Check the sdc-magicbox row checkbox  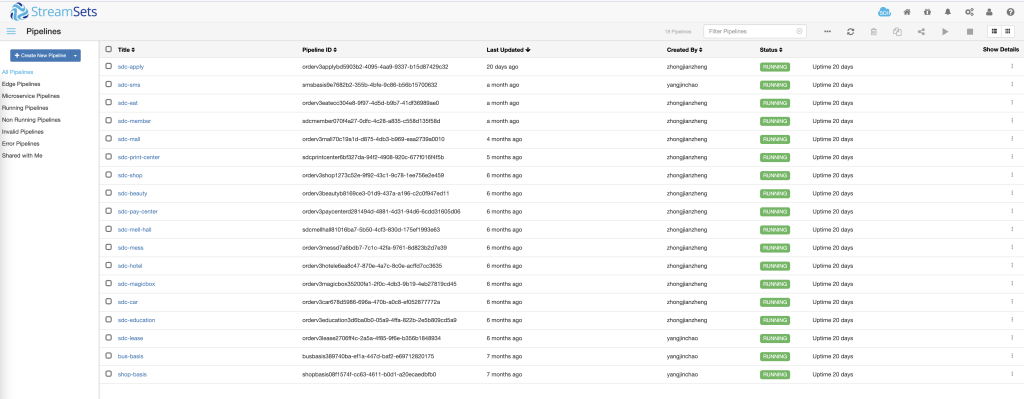[109, 283]
